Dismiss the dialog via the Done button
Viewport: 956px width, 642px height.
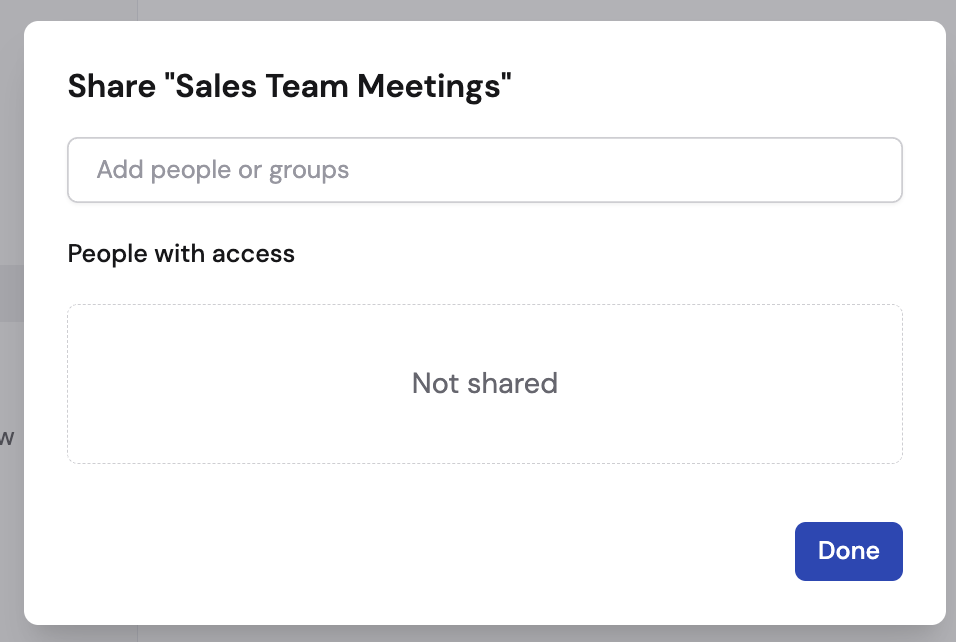click(x=848, y=551)
